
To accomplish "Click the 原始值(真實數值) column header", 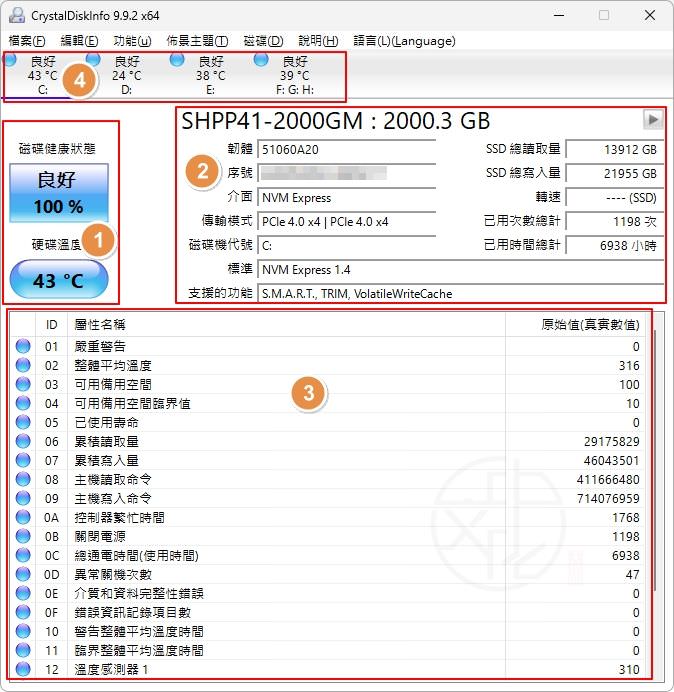I will (x=577, y=325).
